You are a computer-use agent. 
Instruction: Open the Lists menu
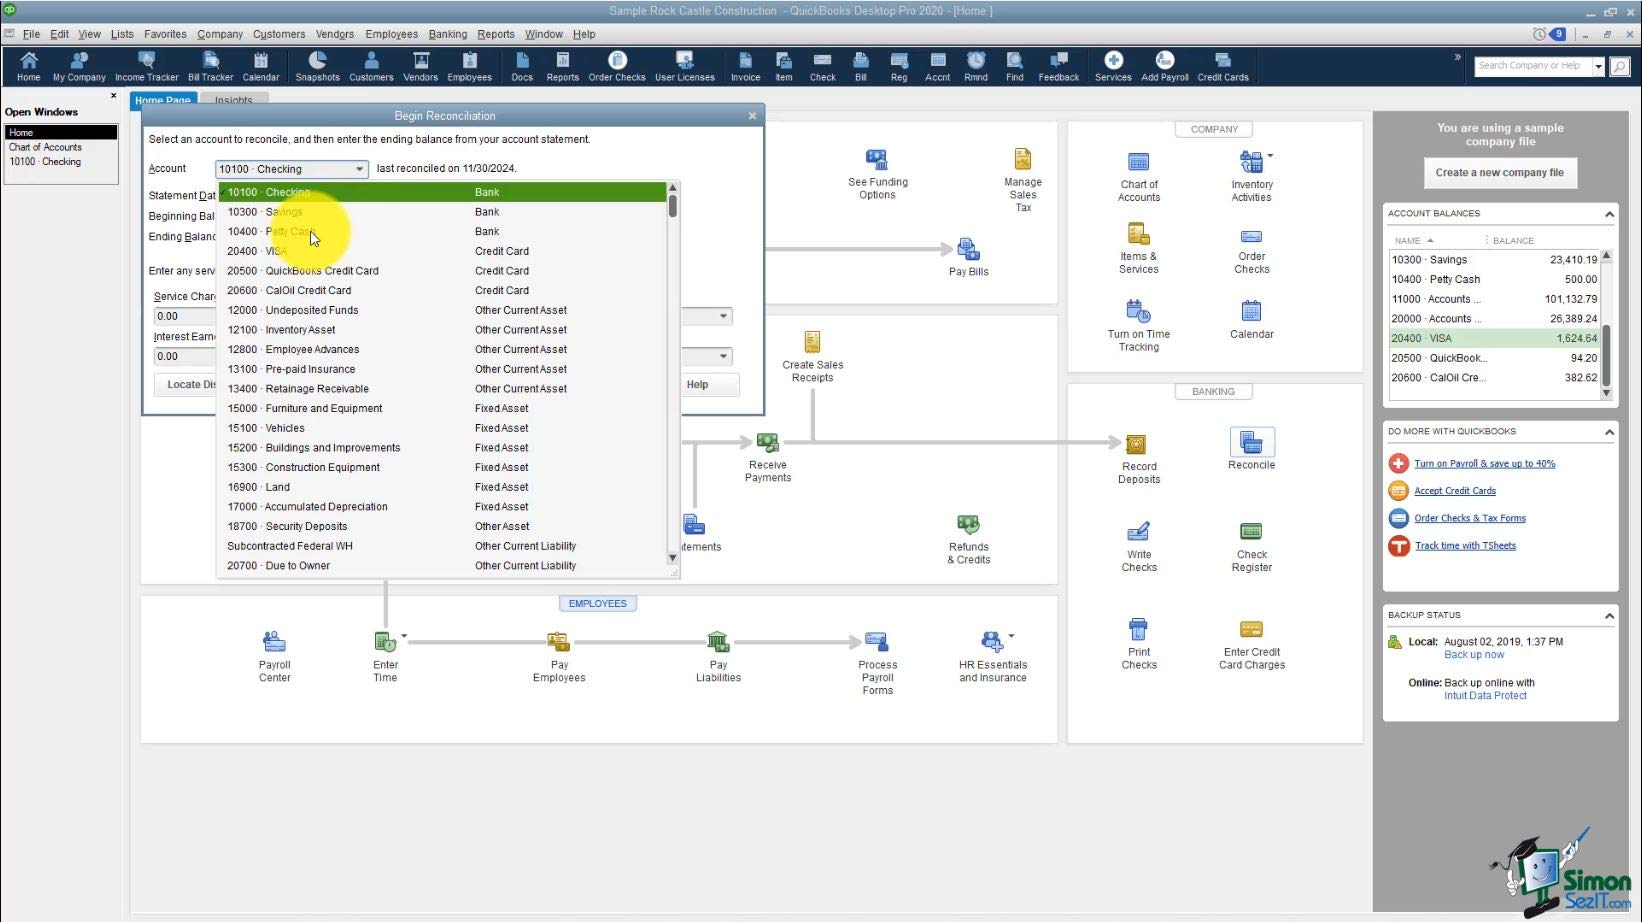pos(122,34)
